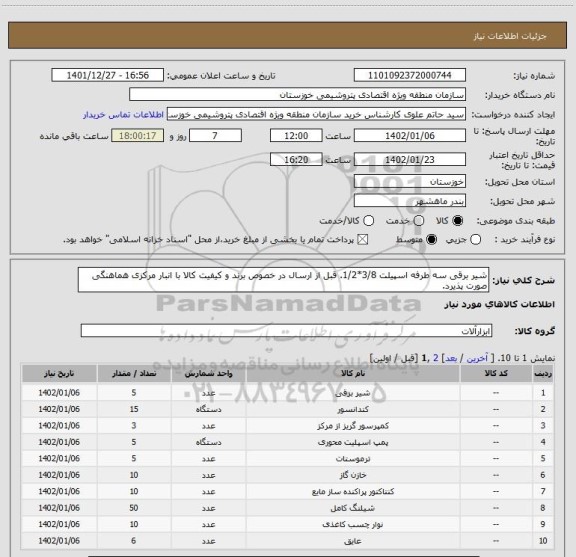Select the کالا radio button
Viewport: 576px width, 557px height.
tap(458, 221)
